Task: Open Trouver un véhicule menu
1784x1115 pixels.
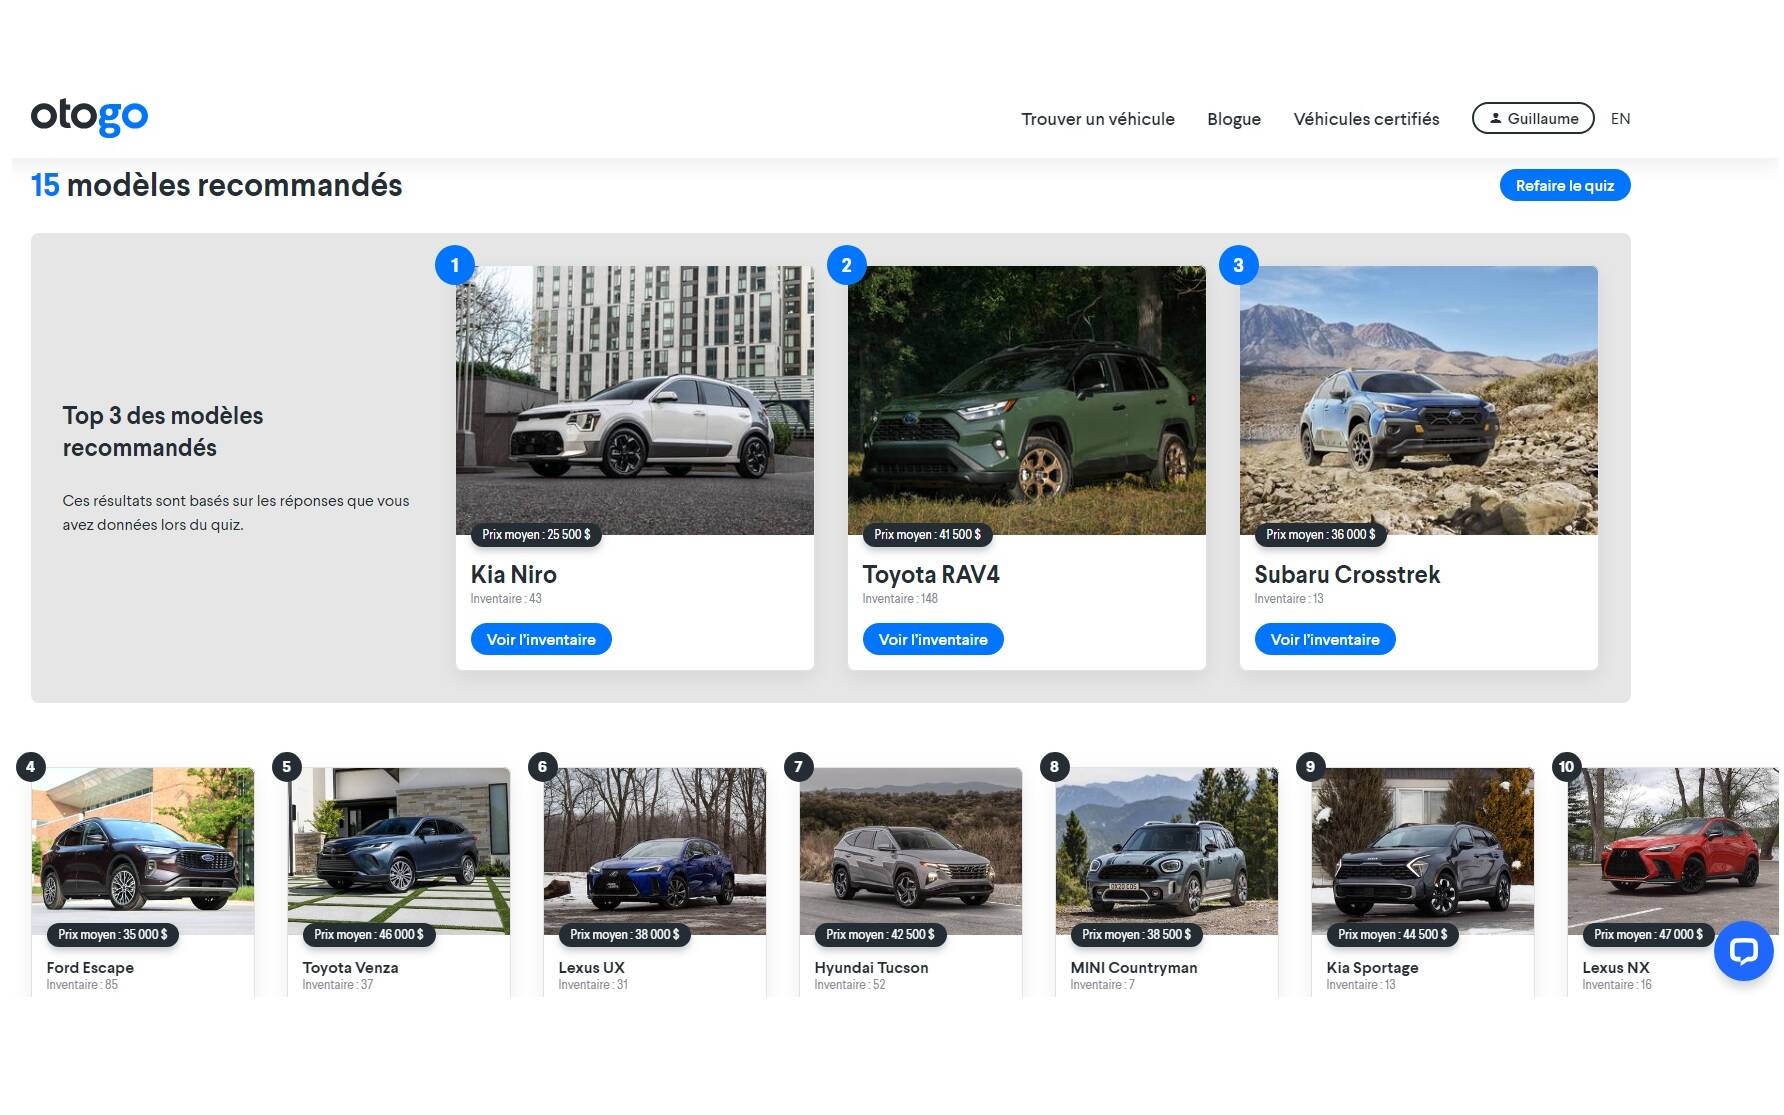Action: 1098,119
